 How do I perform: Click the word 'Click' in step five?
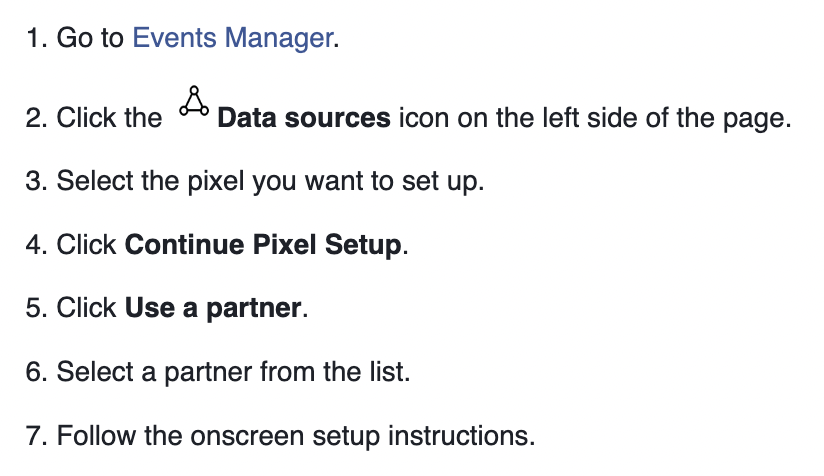tap(86, 308)
